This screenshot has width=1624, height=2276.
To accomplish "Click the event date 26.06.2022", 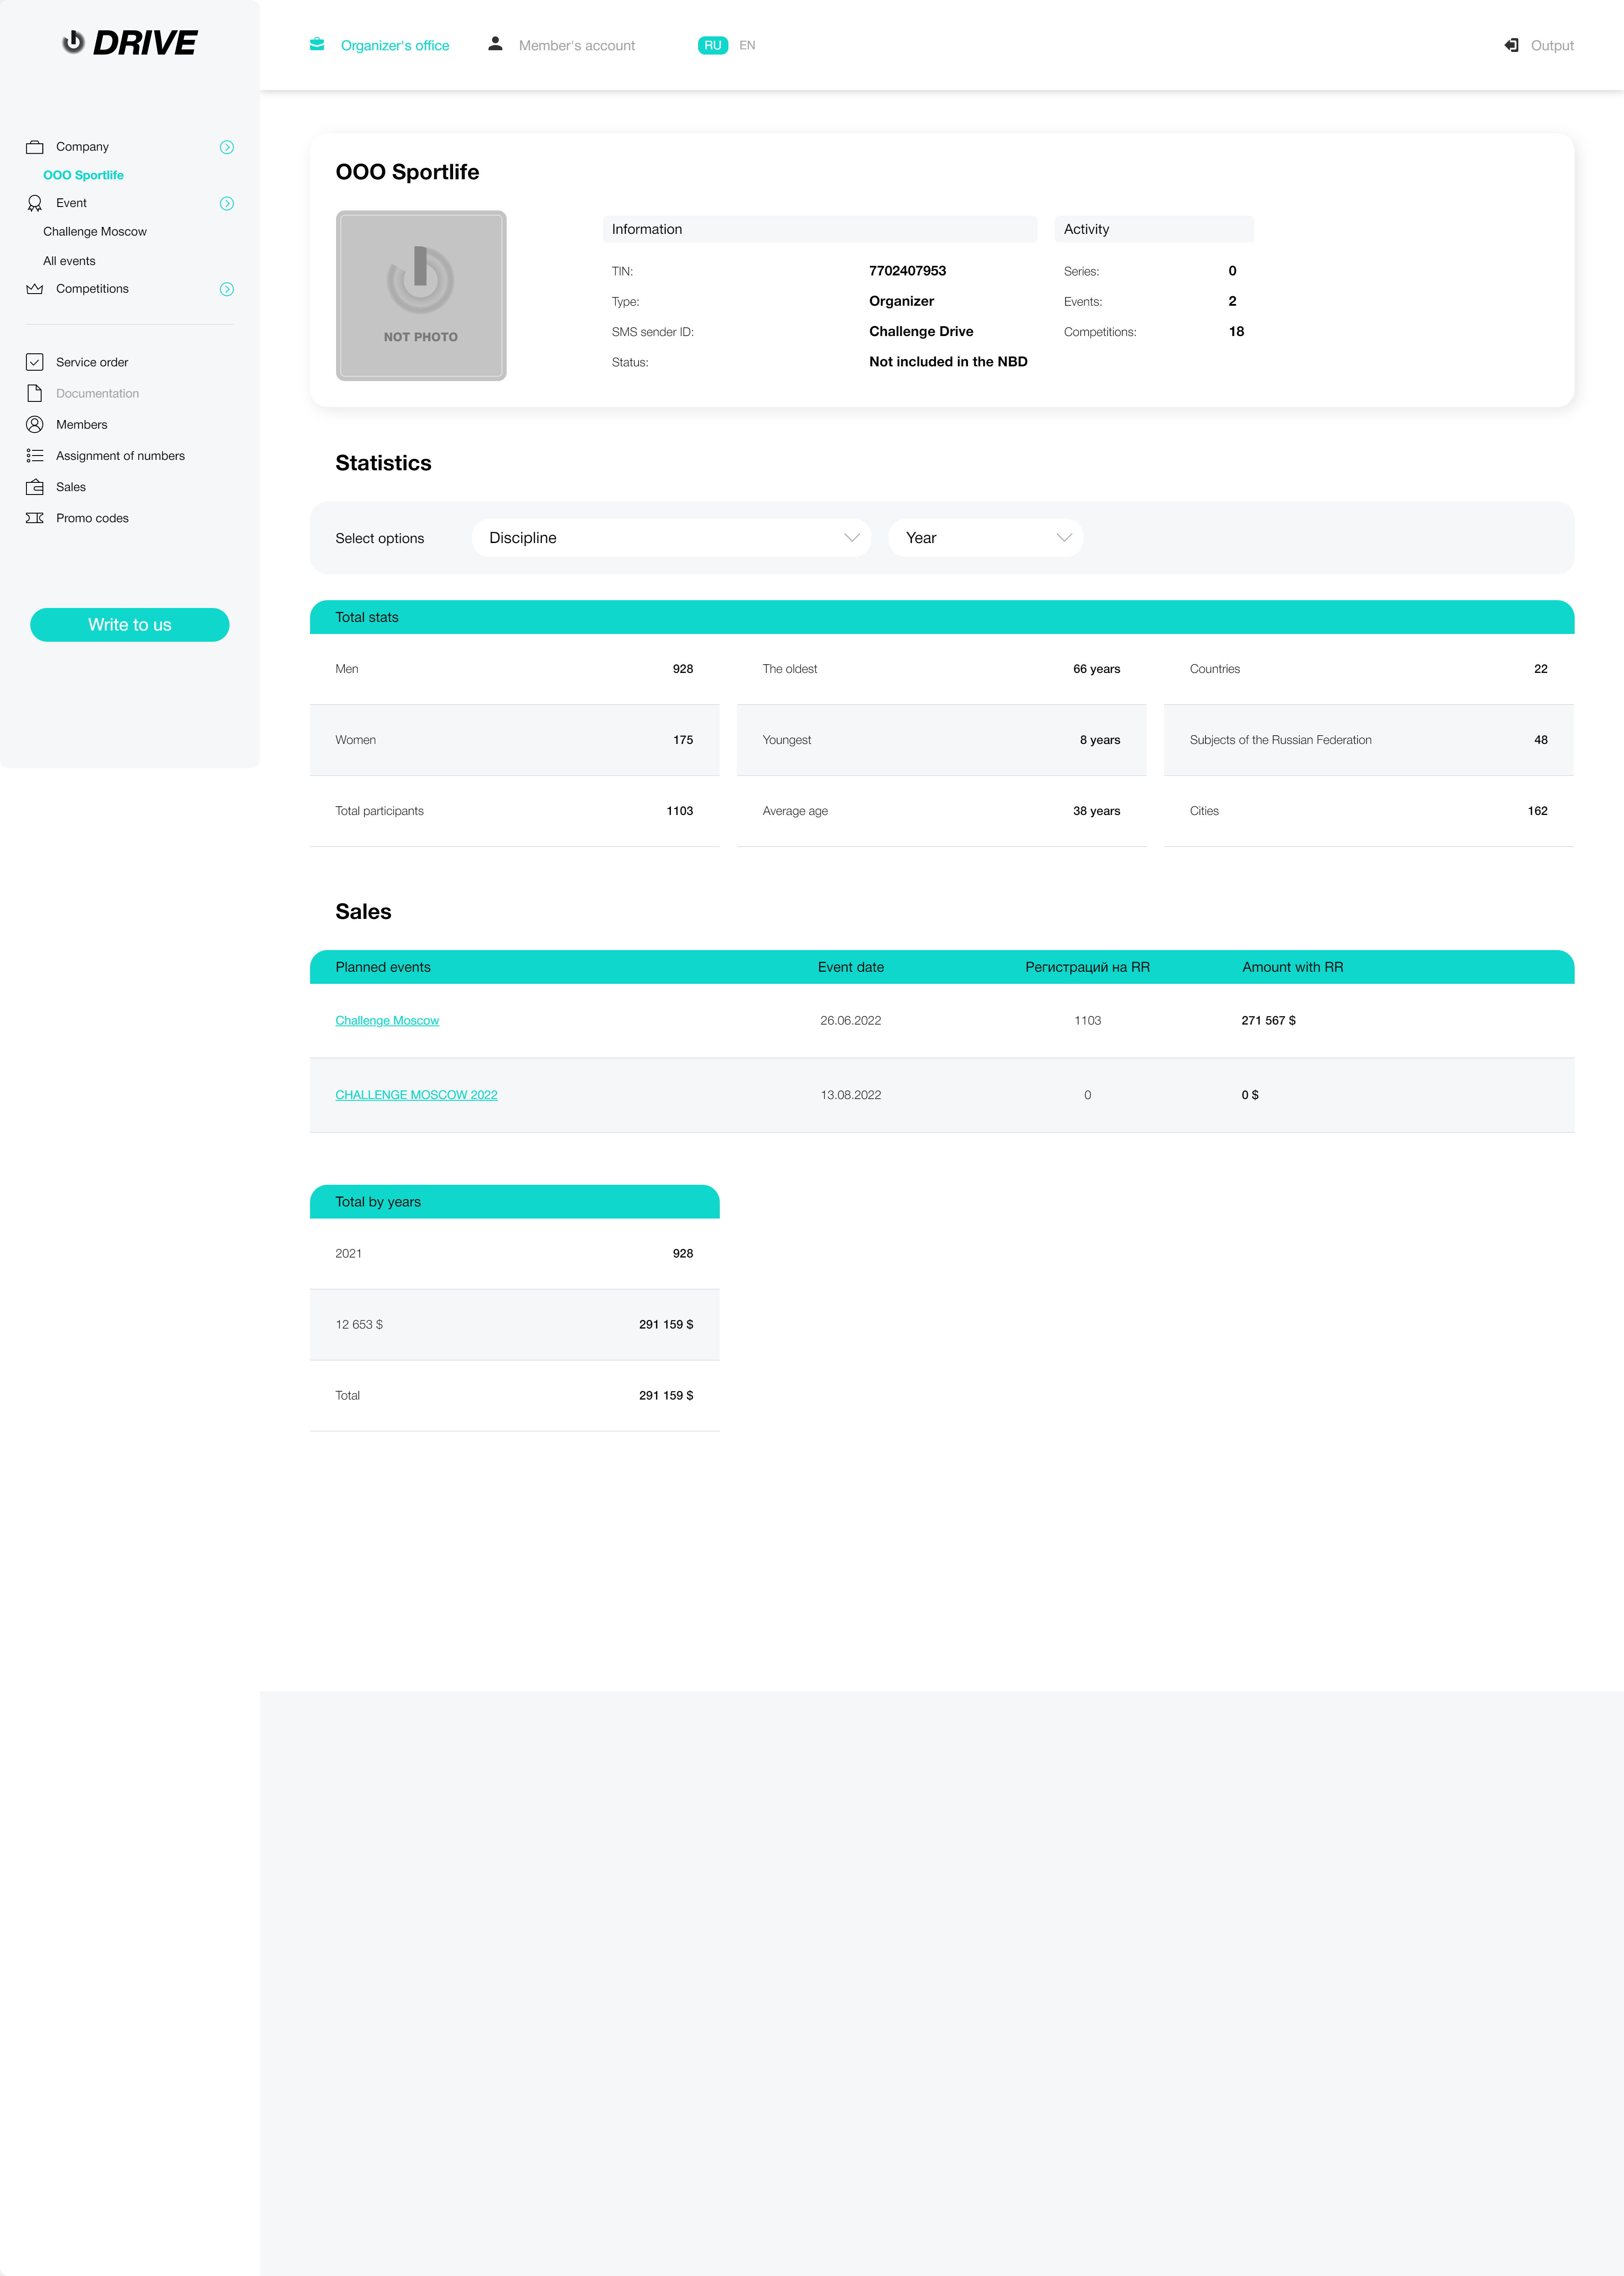I will tap(851, 1021).
